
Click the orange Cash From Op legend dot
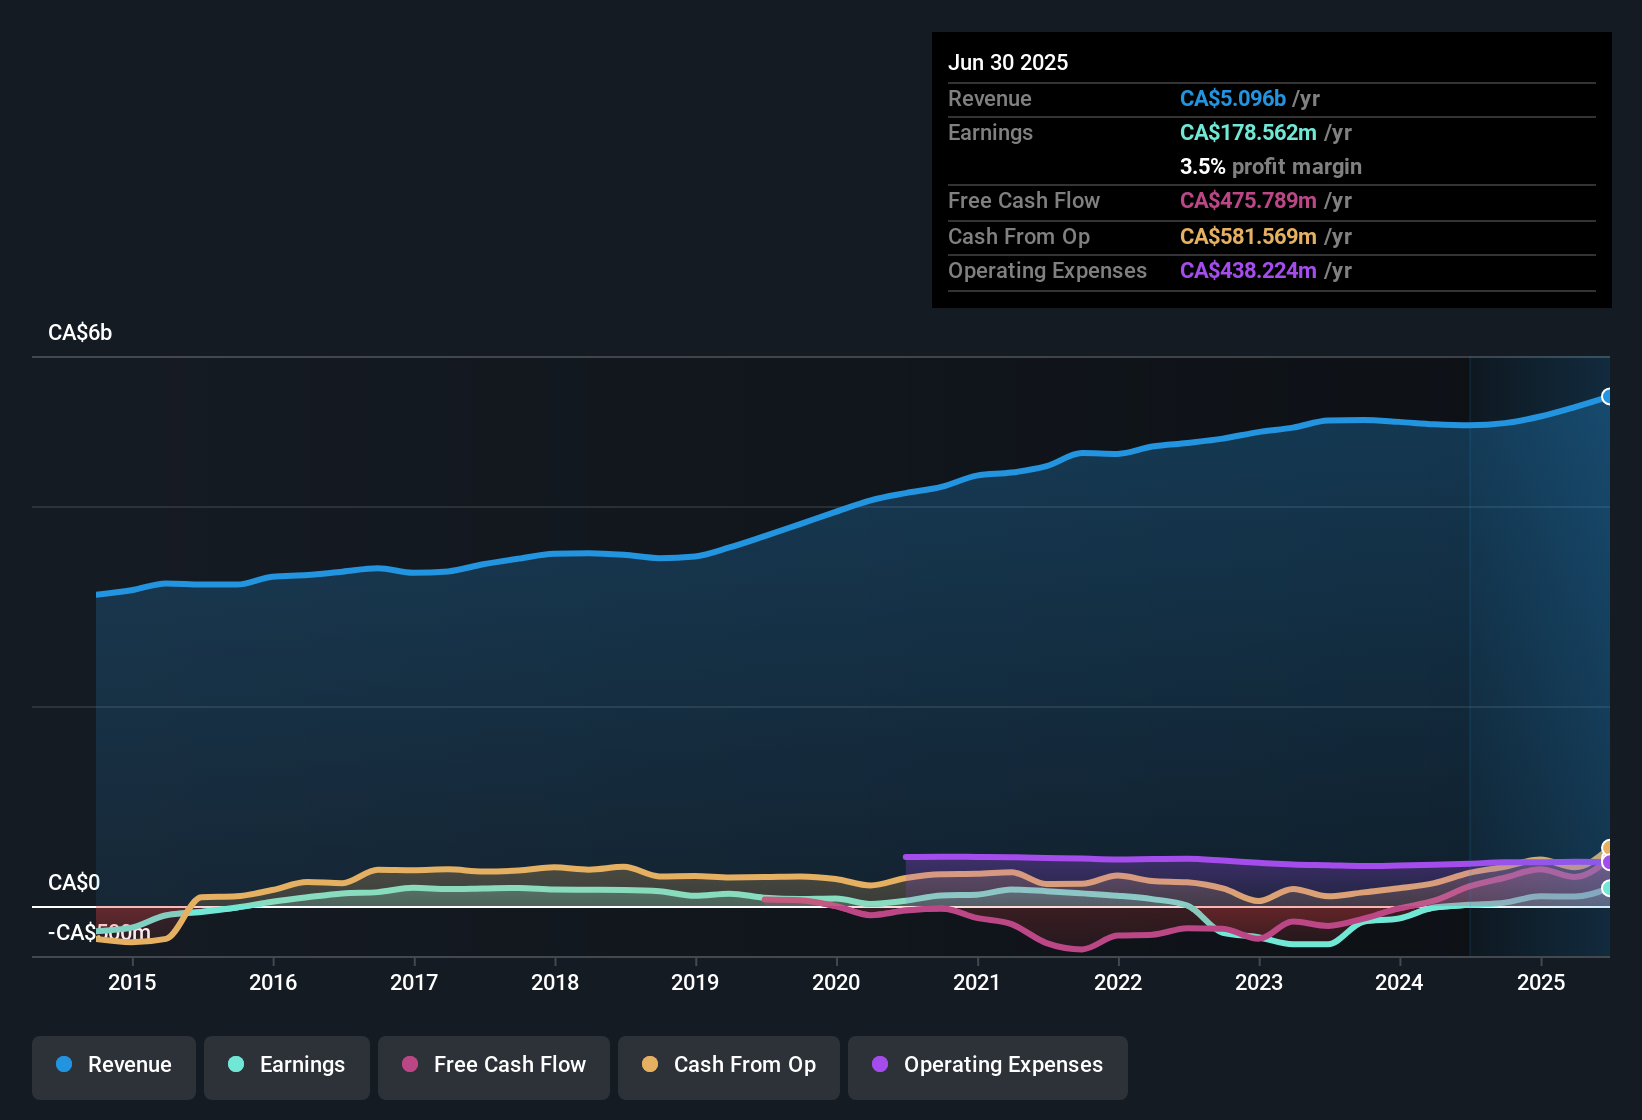click(649, 1065)
